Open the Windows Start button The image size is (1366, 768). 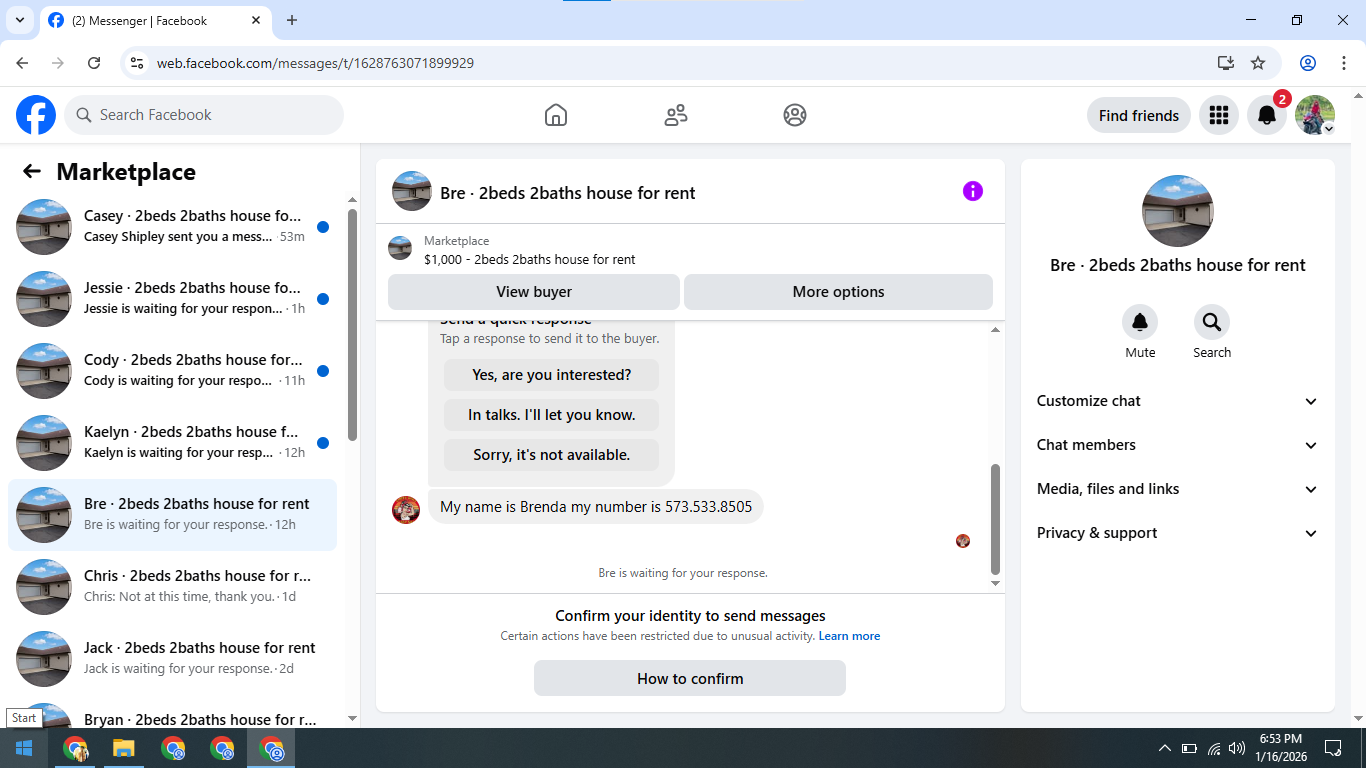coord(24,748)
